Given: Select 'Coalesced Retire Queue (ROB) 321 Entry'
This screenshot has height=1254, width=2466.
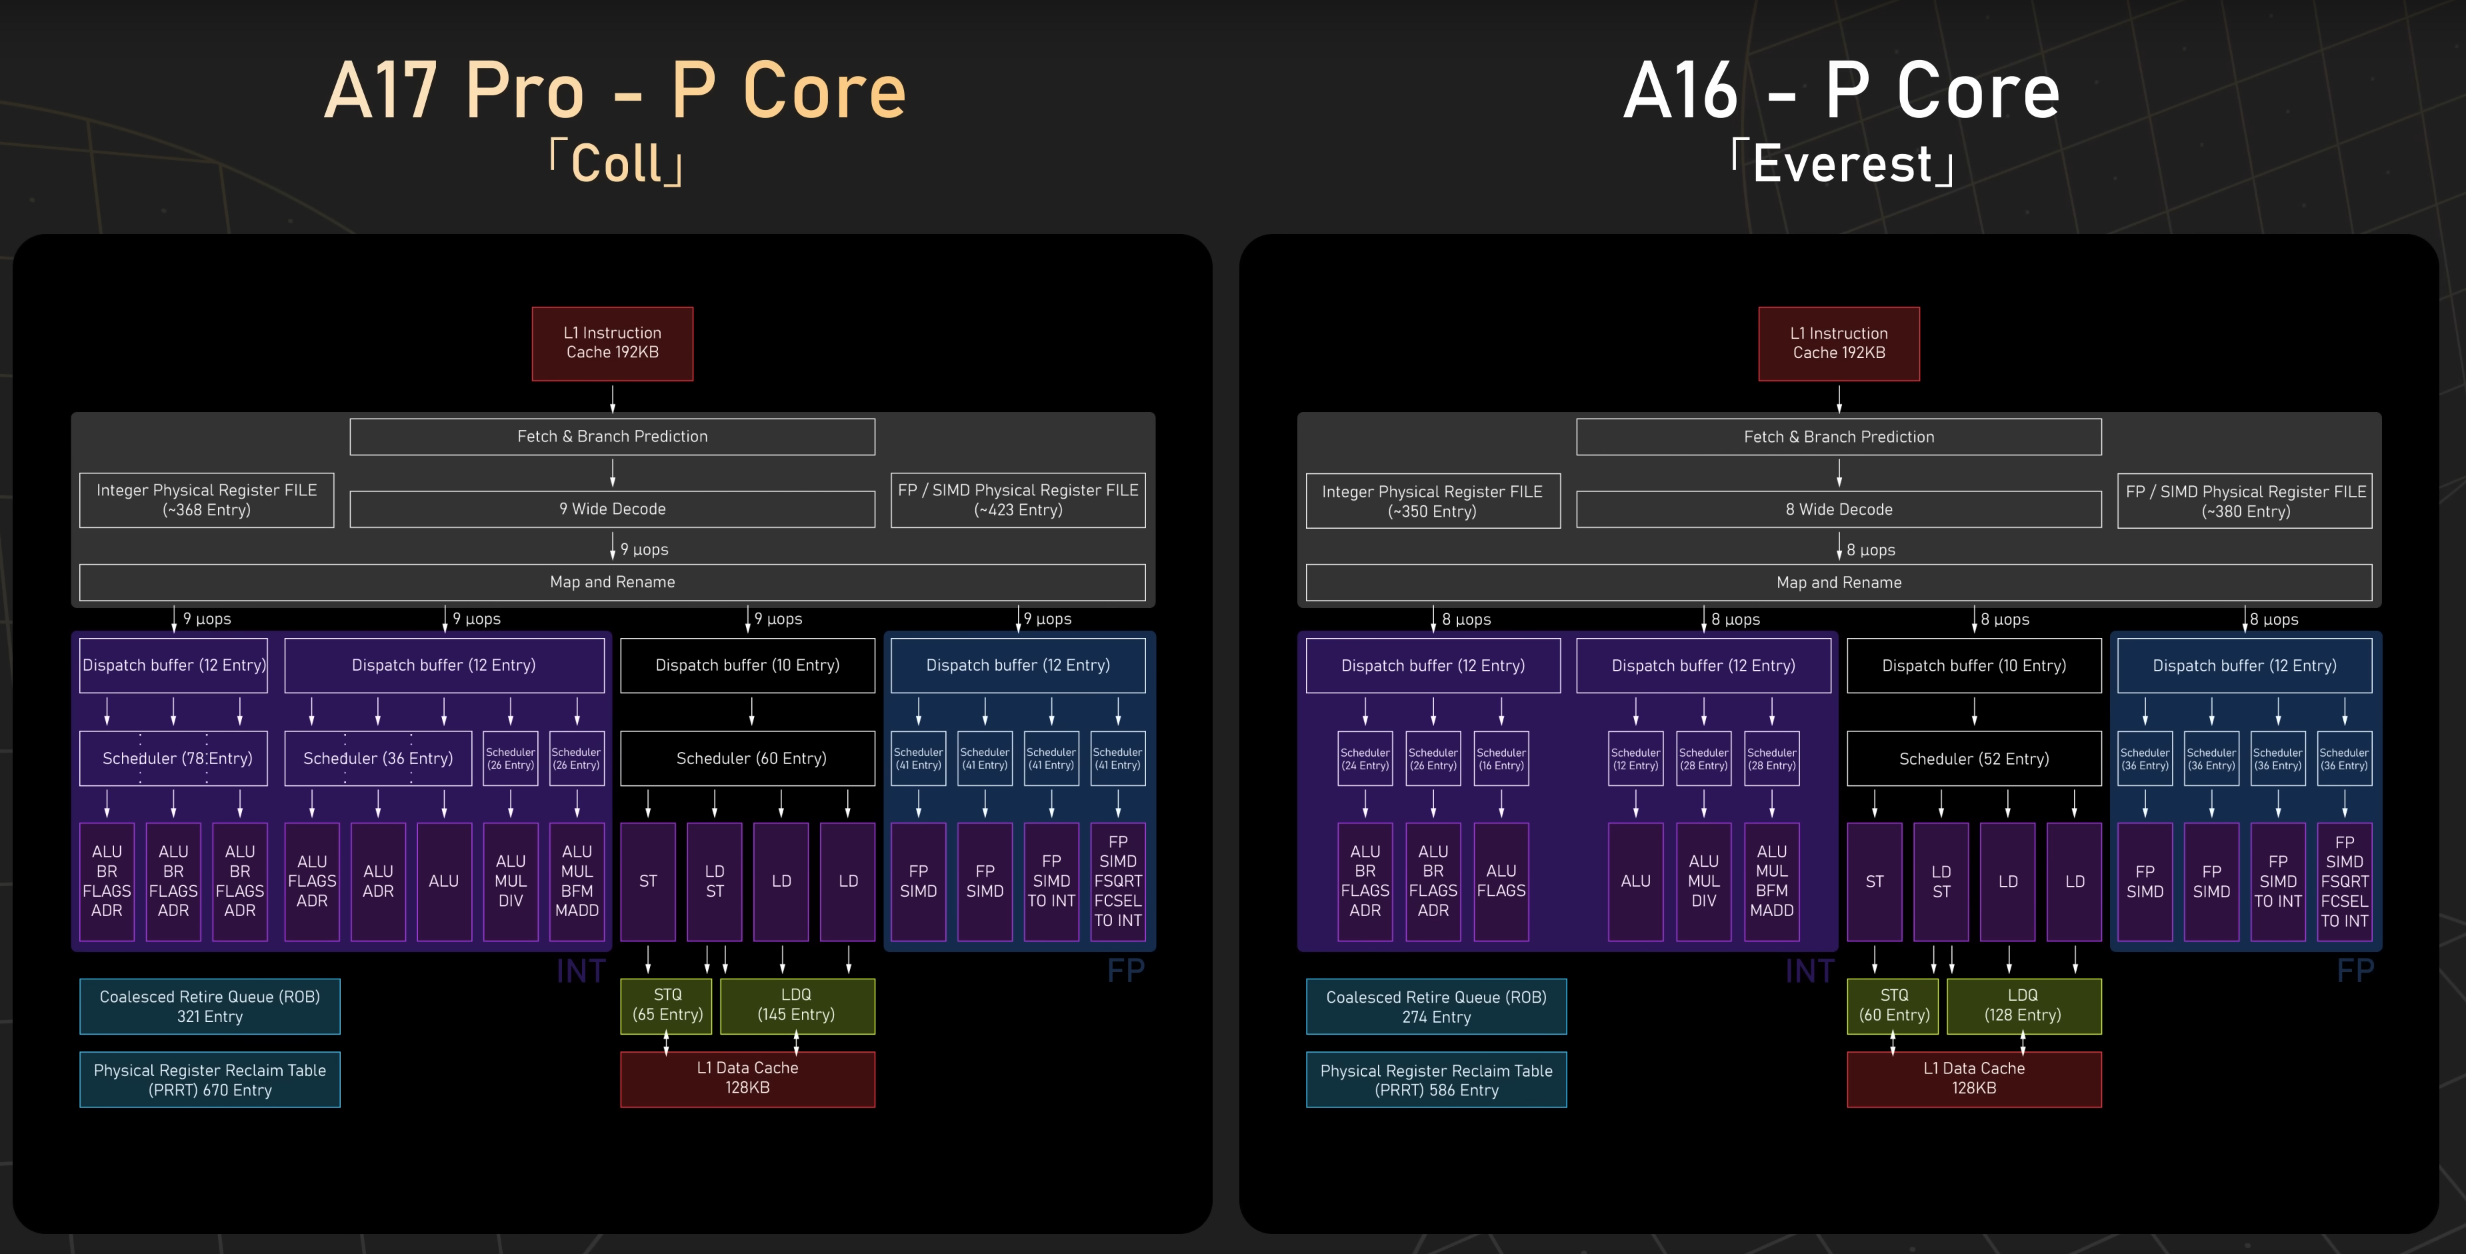Looking at the screenshot, I should point(210,1007).
